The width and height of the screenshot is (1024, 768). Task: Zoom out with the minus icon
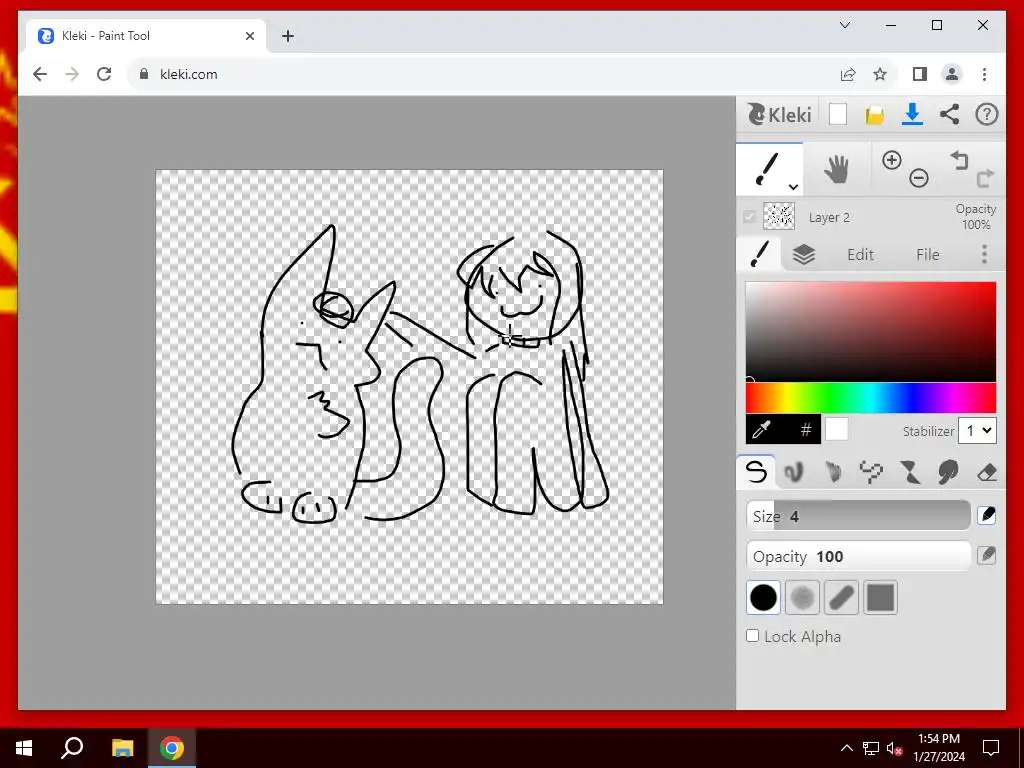pos(918,178)
